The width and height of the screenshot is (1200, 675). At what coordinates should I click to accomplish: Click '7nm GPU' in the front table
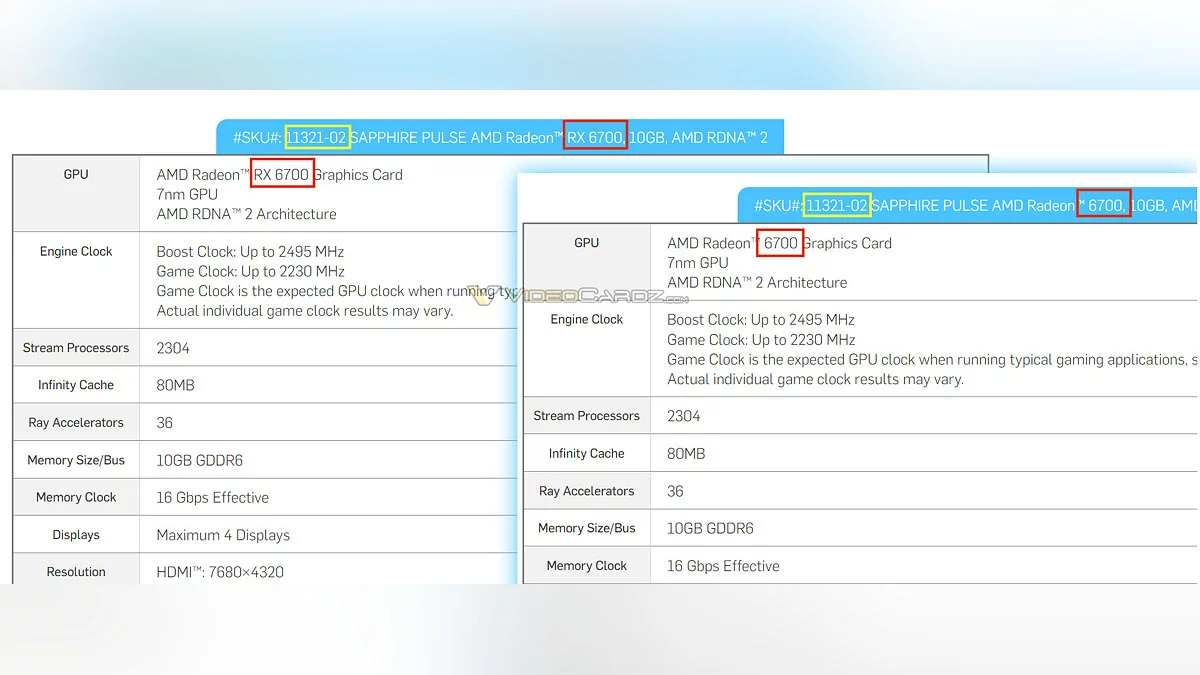coord(698,262)
